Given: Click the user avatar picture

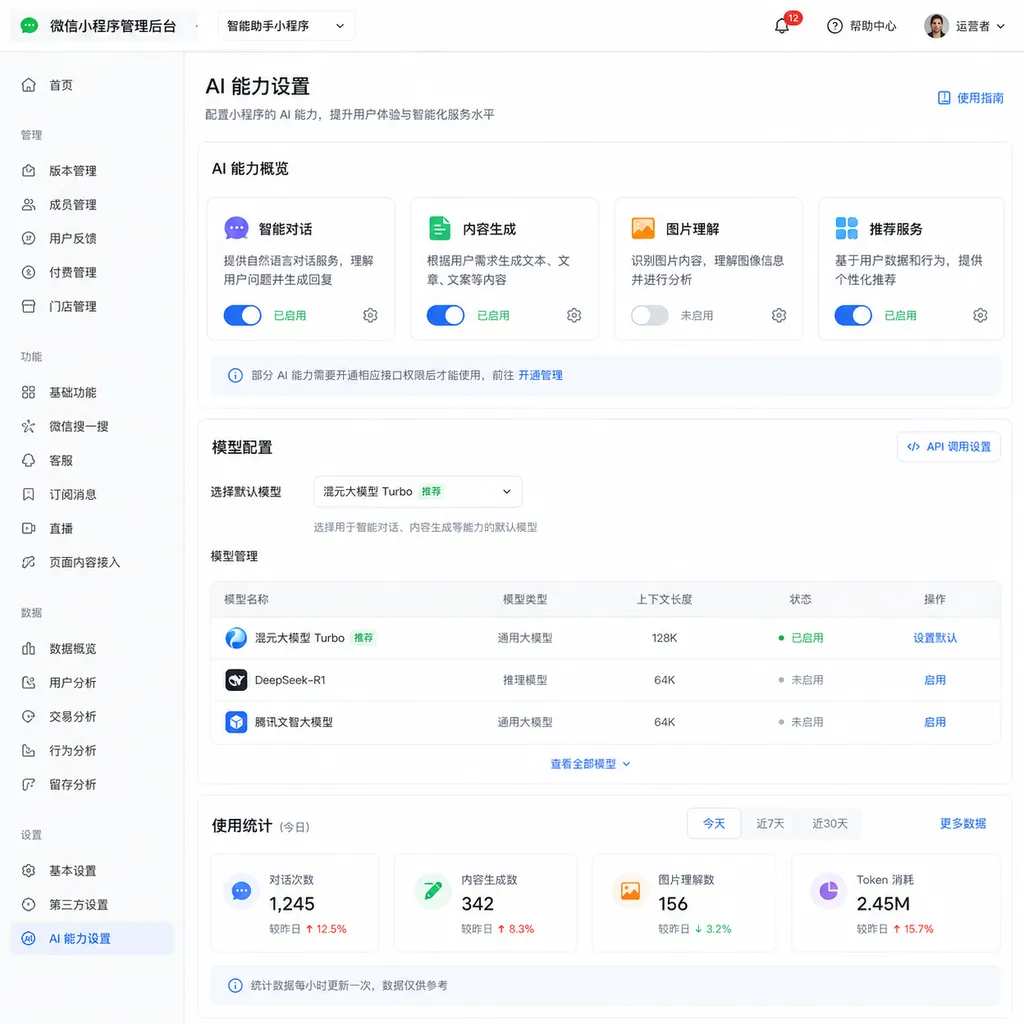Looking at the screenshot, I should pos(936,26).
